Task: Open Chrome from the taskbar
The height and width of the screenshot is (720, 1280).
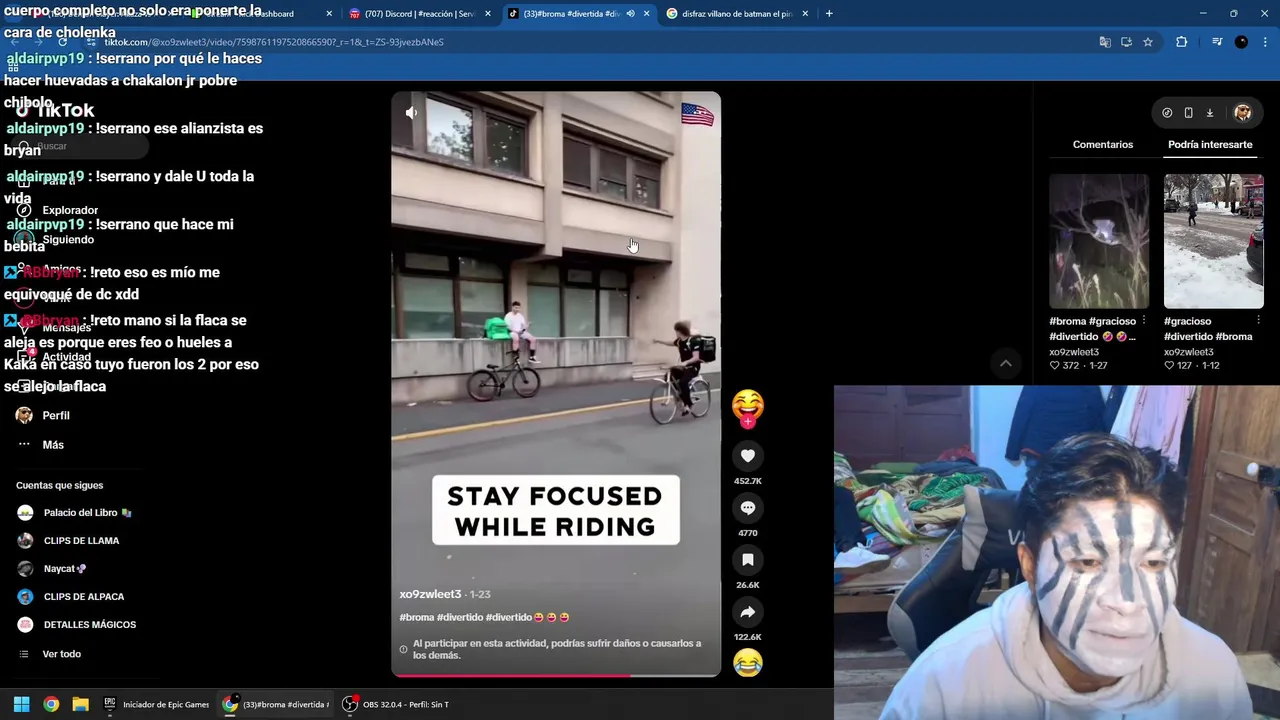Action: [51, 704]
